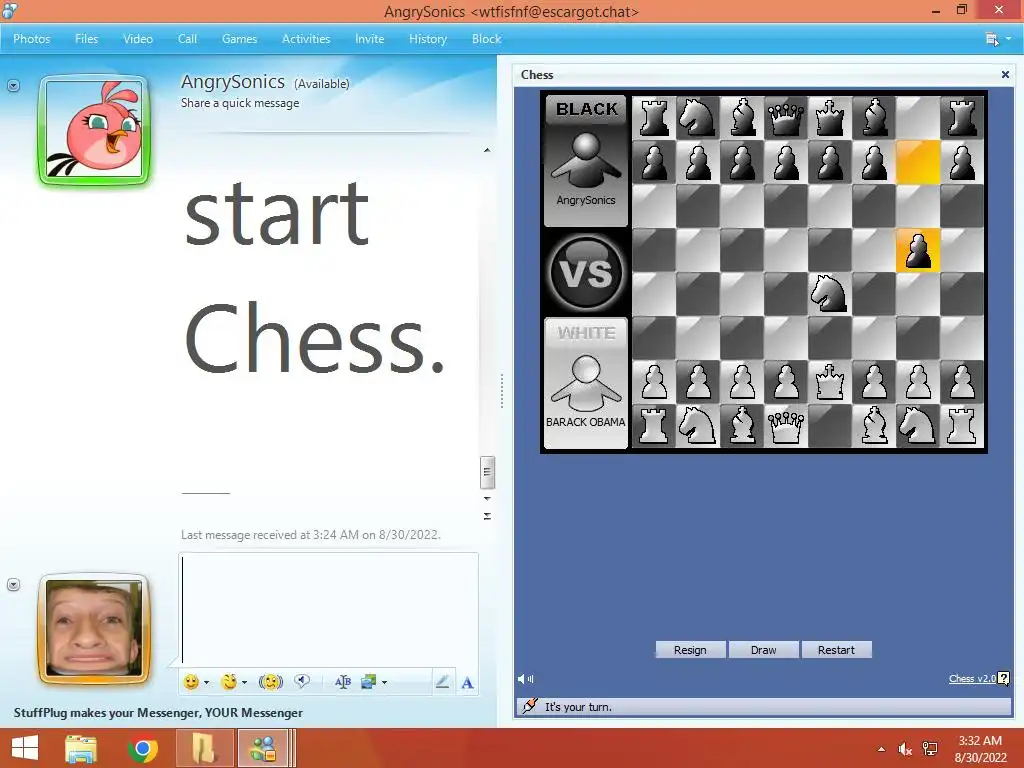Image resolution: width=1024 pixels, height=768 pixels.
Task: Click the network tray icon
Action: pyautogui.click(x=930, y=749)
